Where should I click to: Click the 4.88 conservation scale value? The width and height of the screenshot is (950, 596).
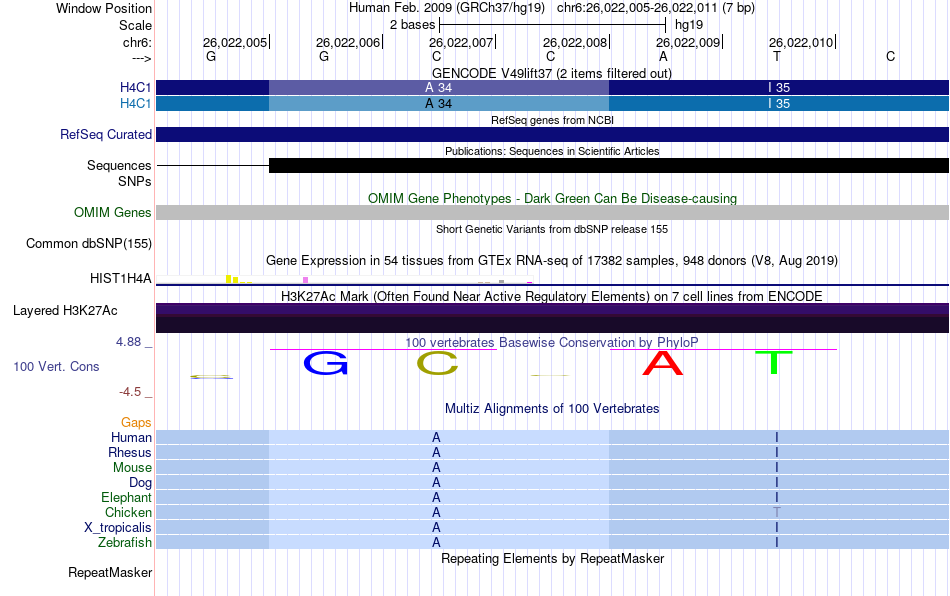pyautogui.click(x=128, y=342)
